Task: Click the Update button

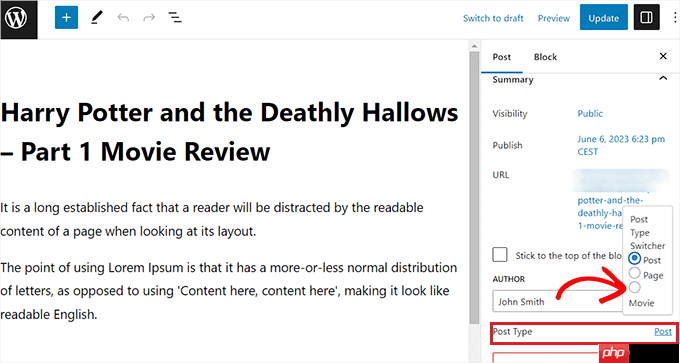Action: point(603,17)
